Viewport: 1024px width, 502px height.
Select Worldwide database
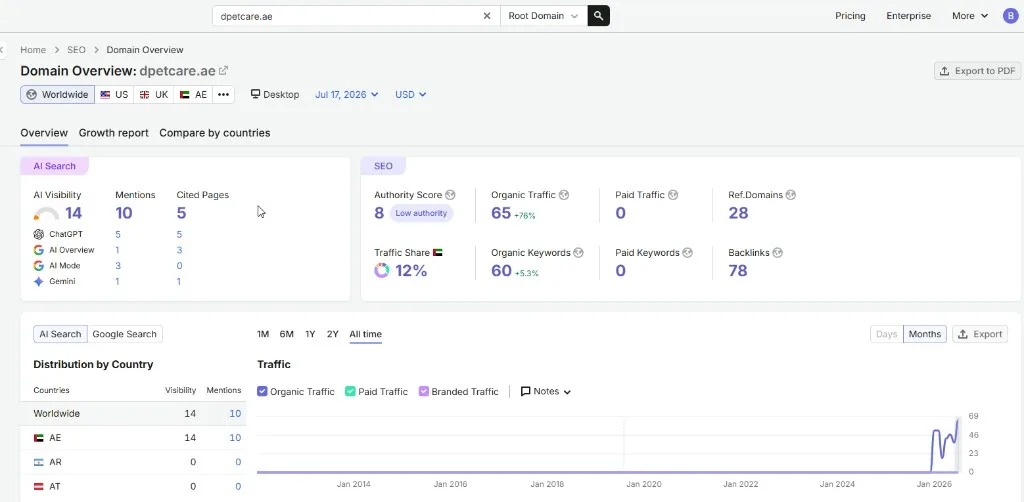(57, 95)
